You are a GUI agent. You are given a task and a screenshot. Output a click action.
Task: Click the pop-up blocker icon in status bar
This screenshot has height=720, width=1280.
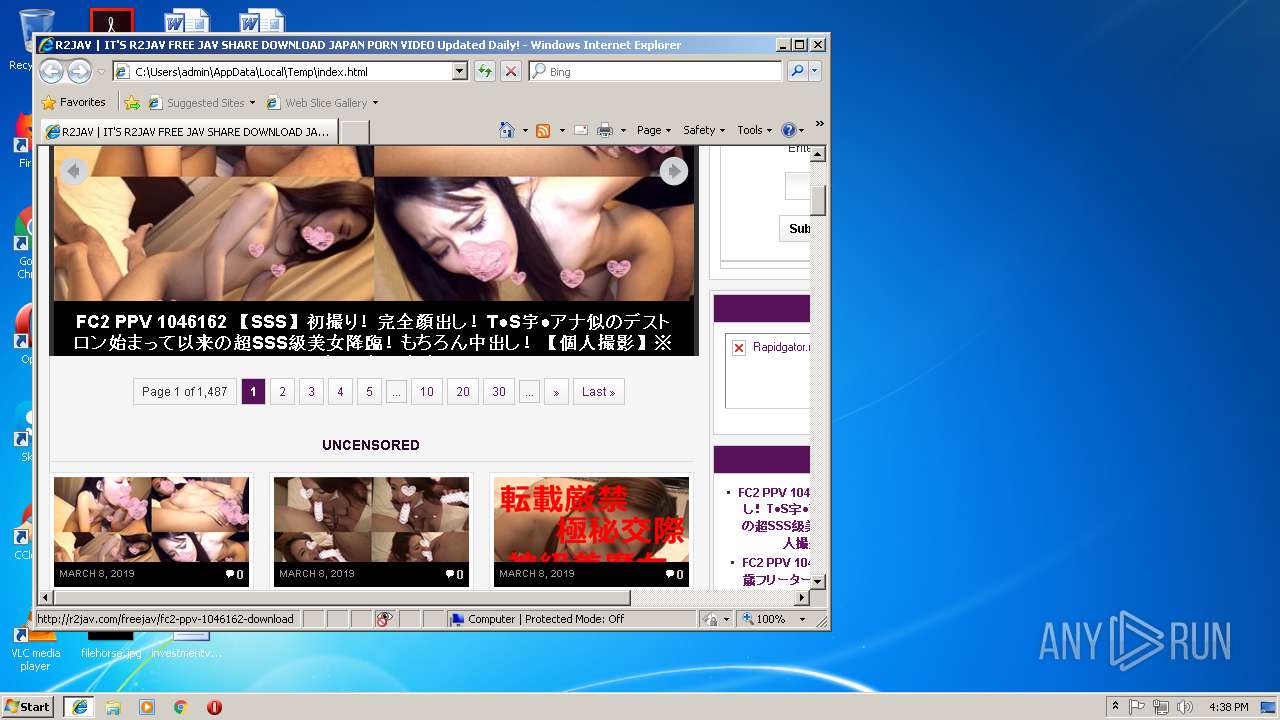[x=385, y=619]
